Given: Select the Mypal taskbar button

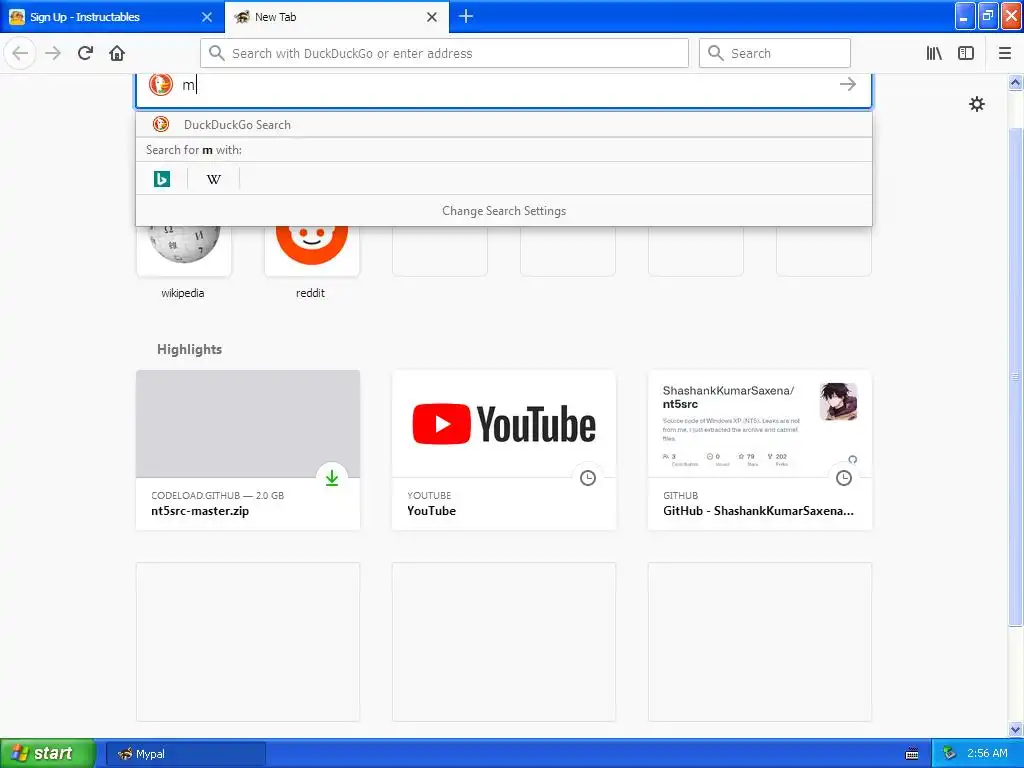Looking at the screenshot, I should [x=186, y=754].
